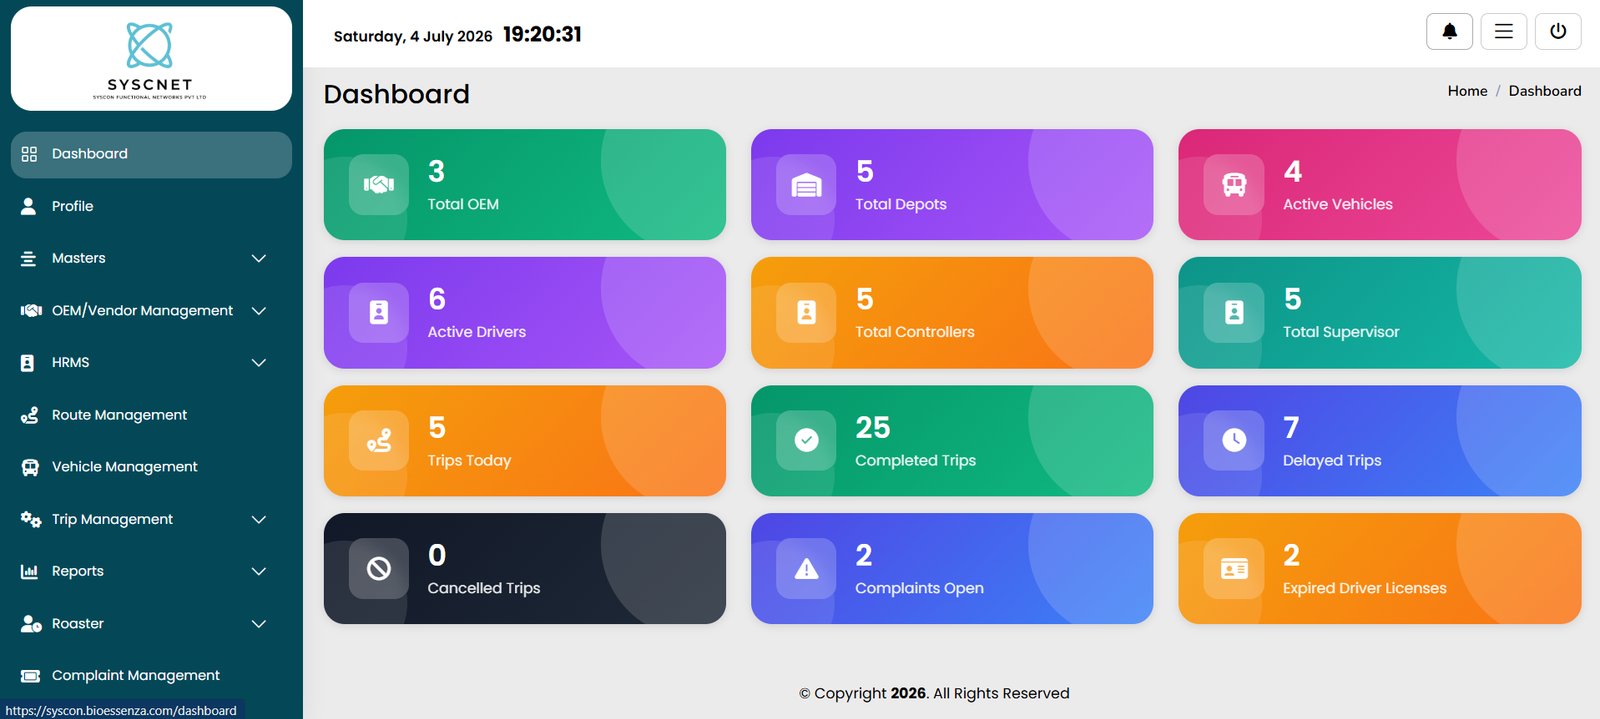Click the route icon on Trips Today card

click(379, 441)
